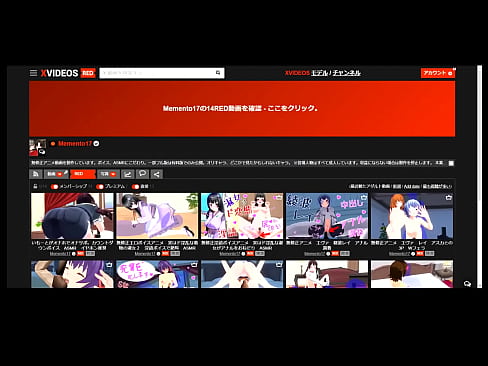Switch to the RED tab
Screen dimensions: 488x366
click(x=83, y=174)
